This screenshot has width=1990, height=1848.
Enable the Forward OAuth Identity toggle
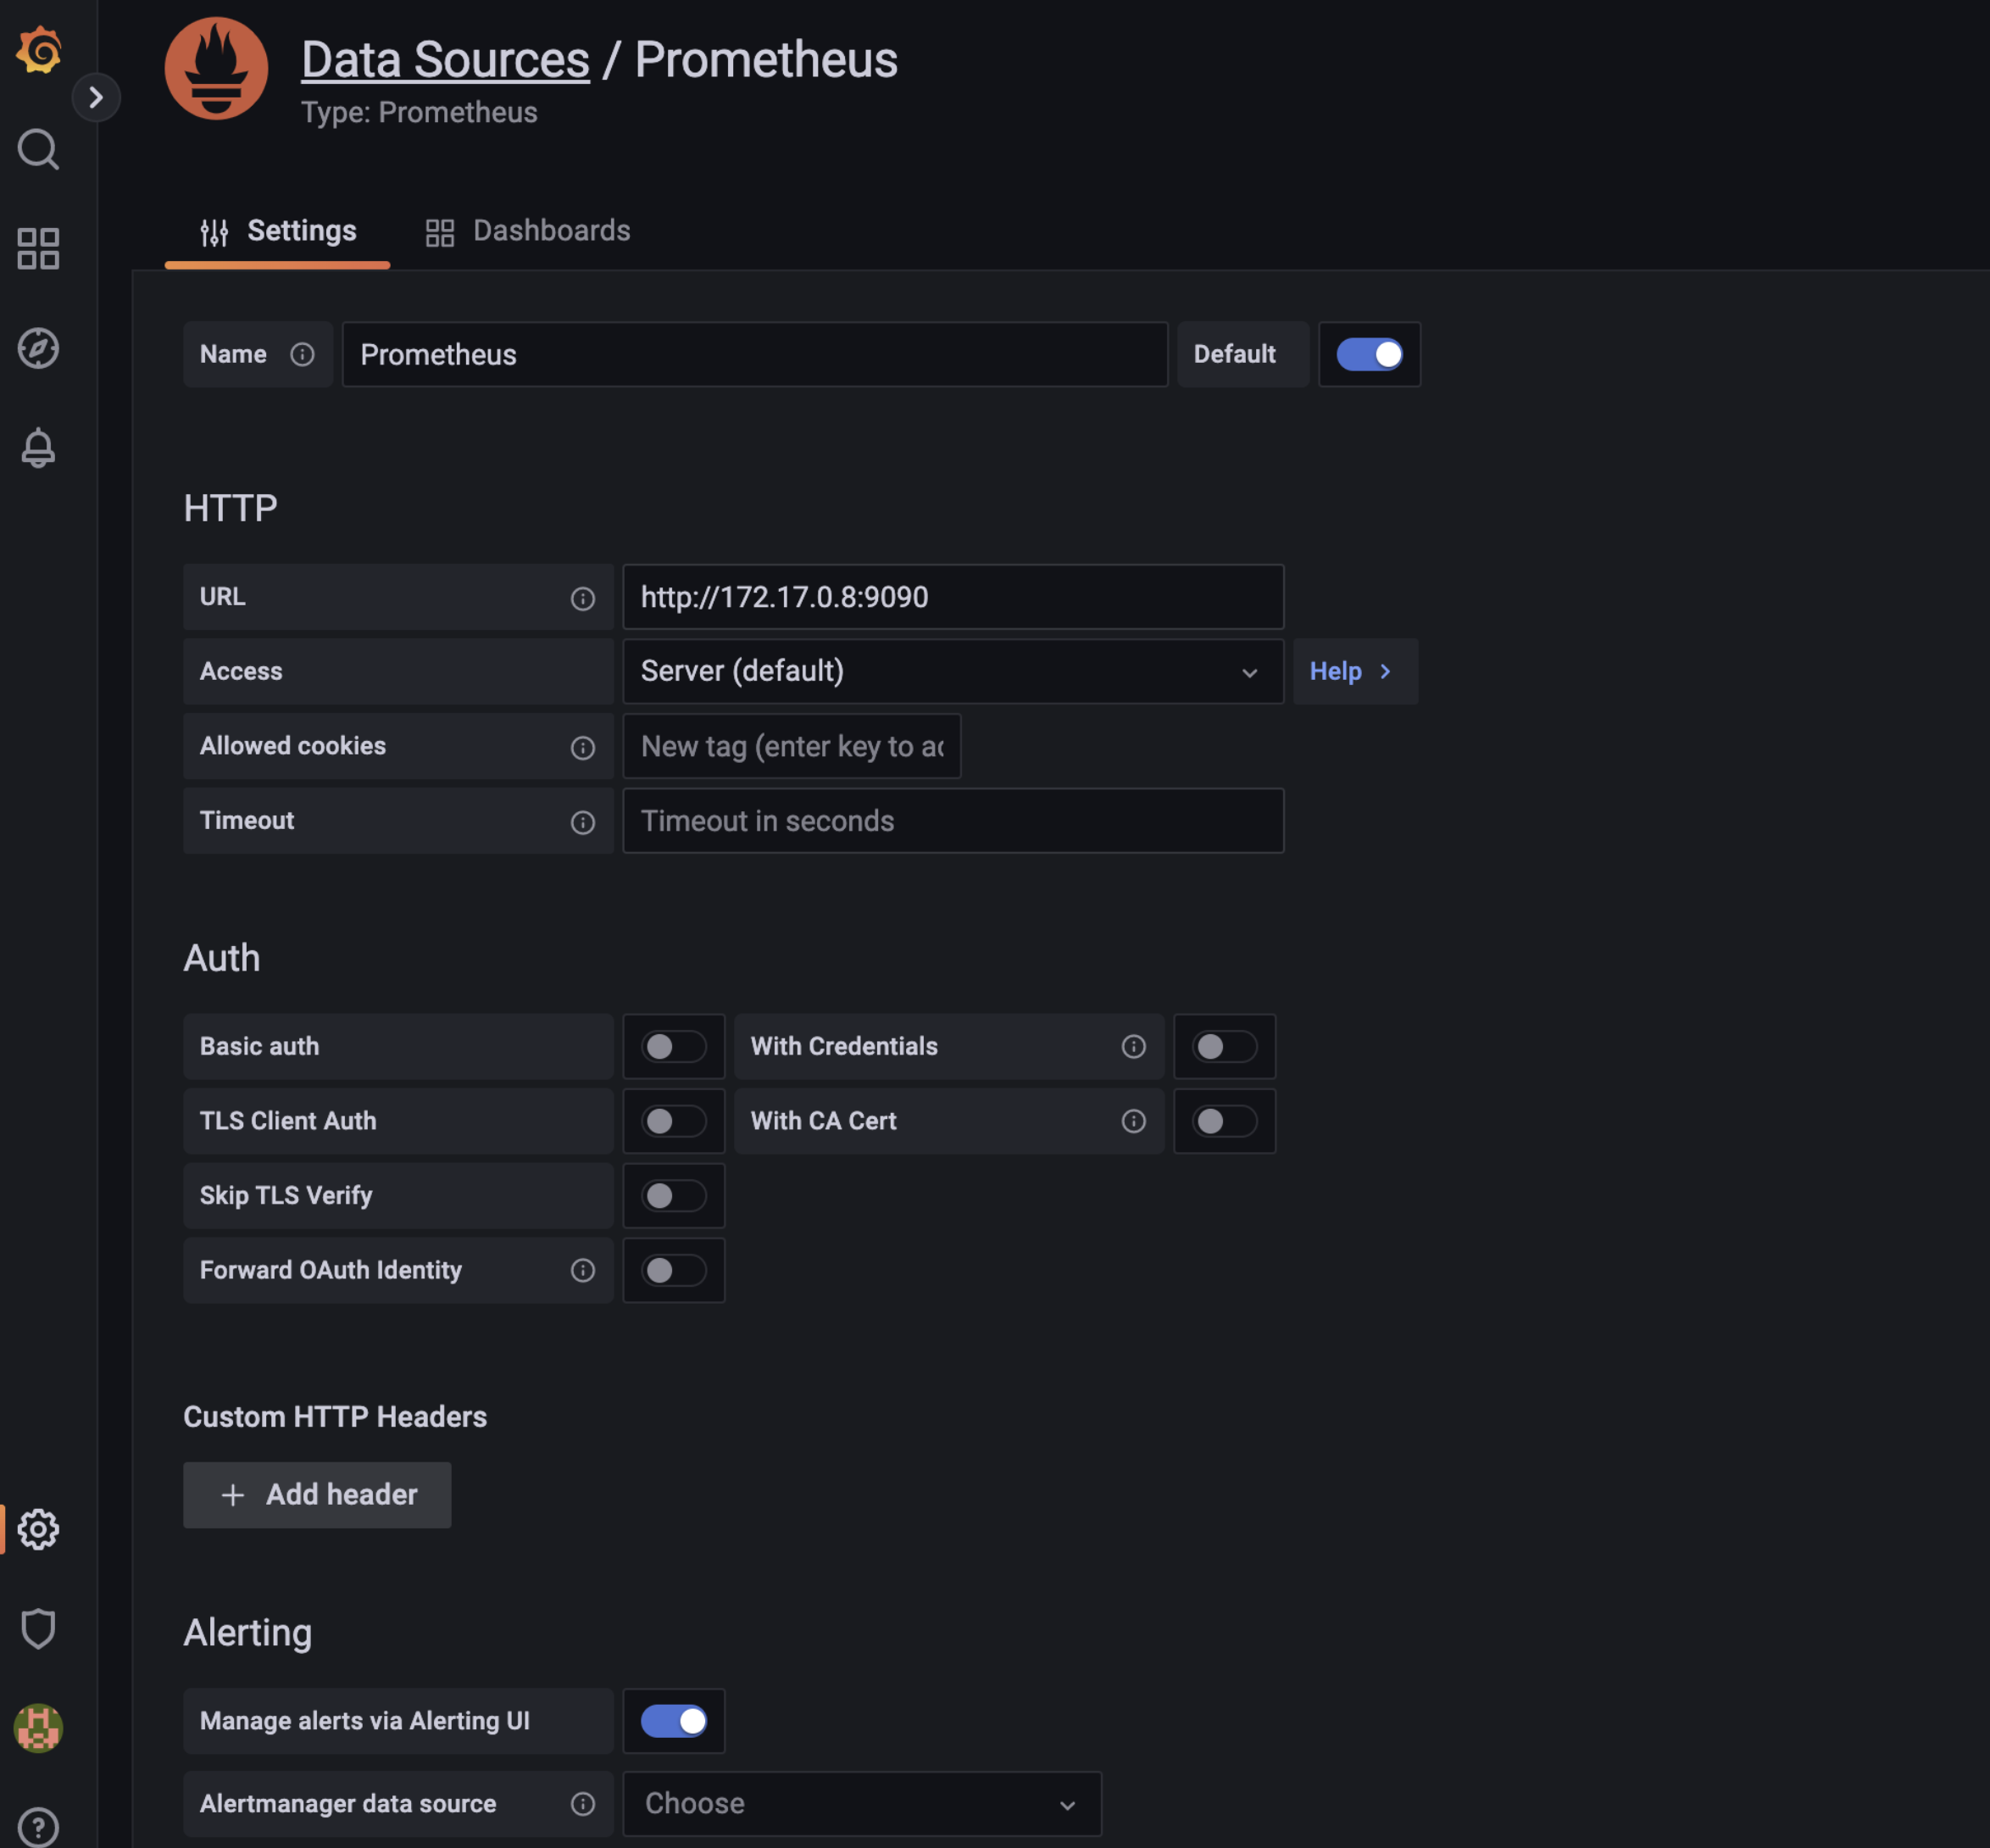pos(674,1270)
